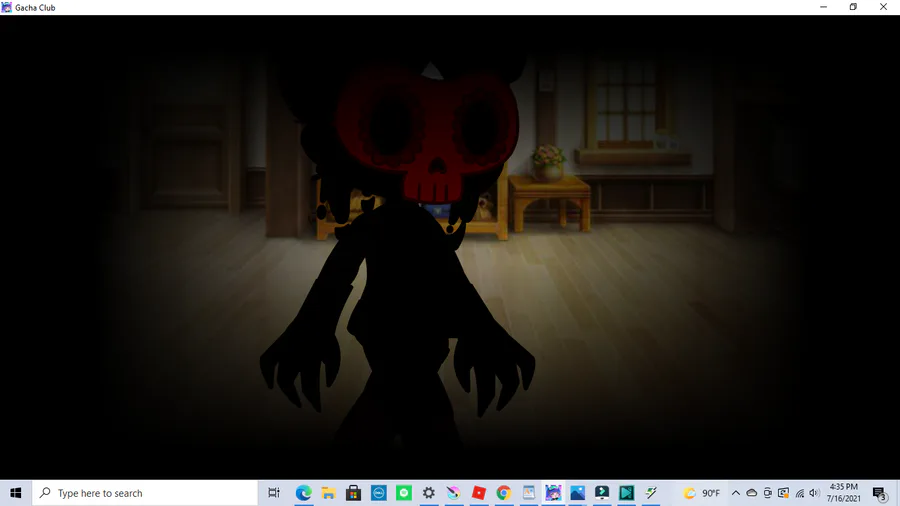Open the clock showing 4:35 PM
Viewport: 900px width, 506px height.
pyautogui.click(x=843, y=493)
